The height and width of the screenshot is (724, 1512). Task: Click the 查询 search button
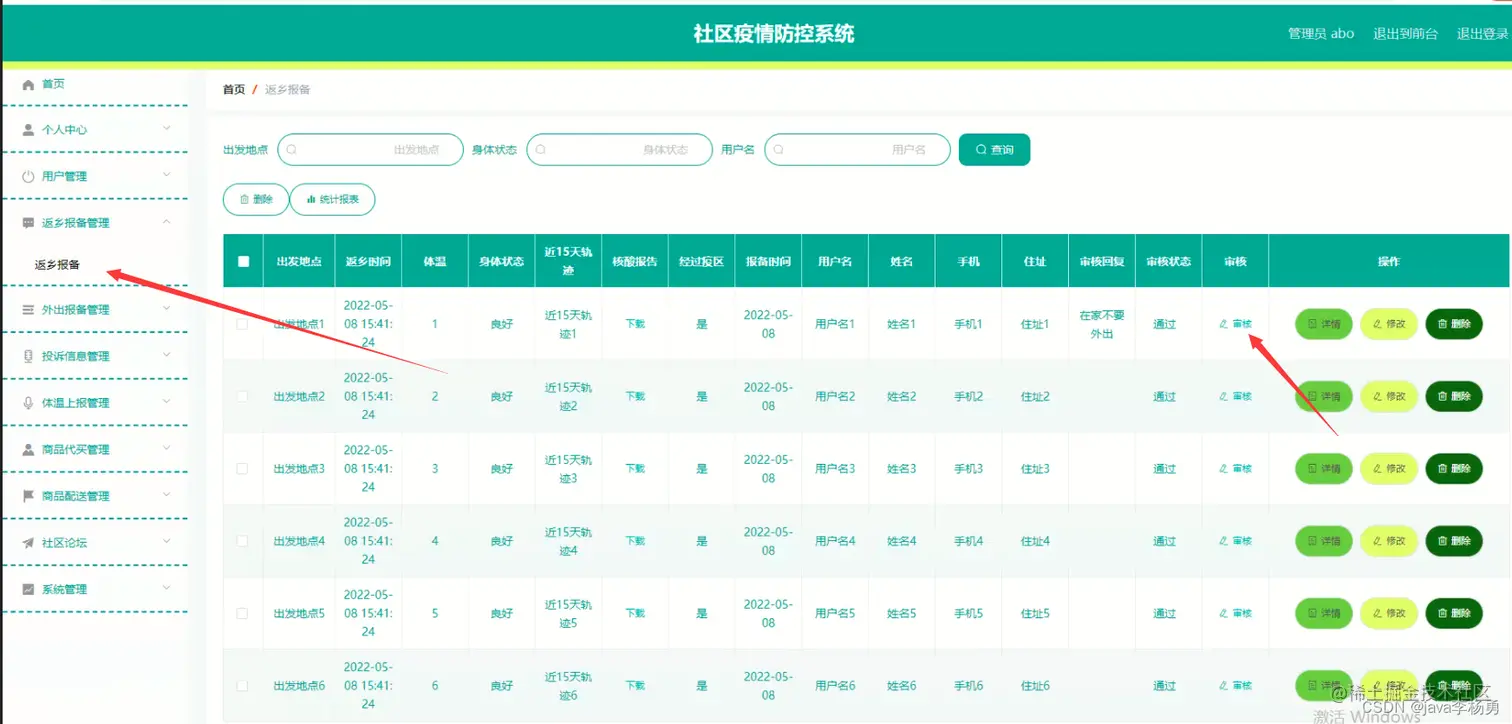click(994, 150)
